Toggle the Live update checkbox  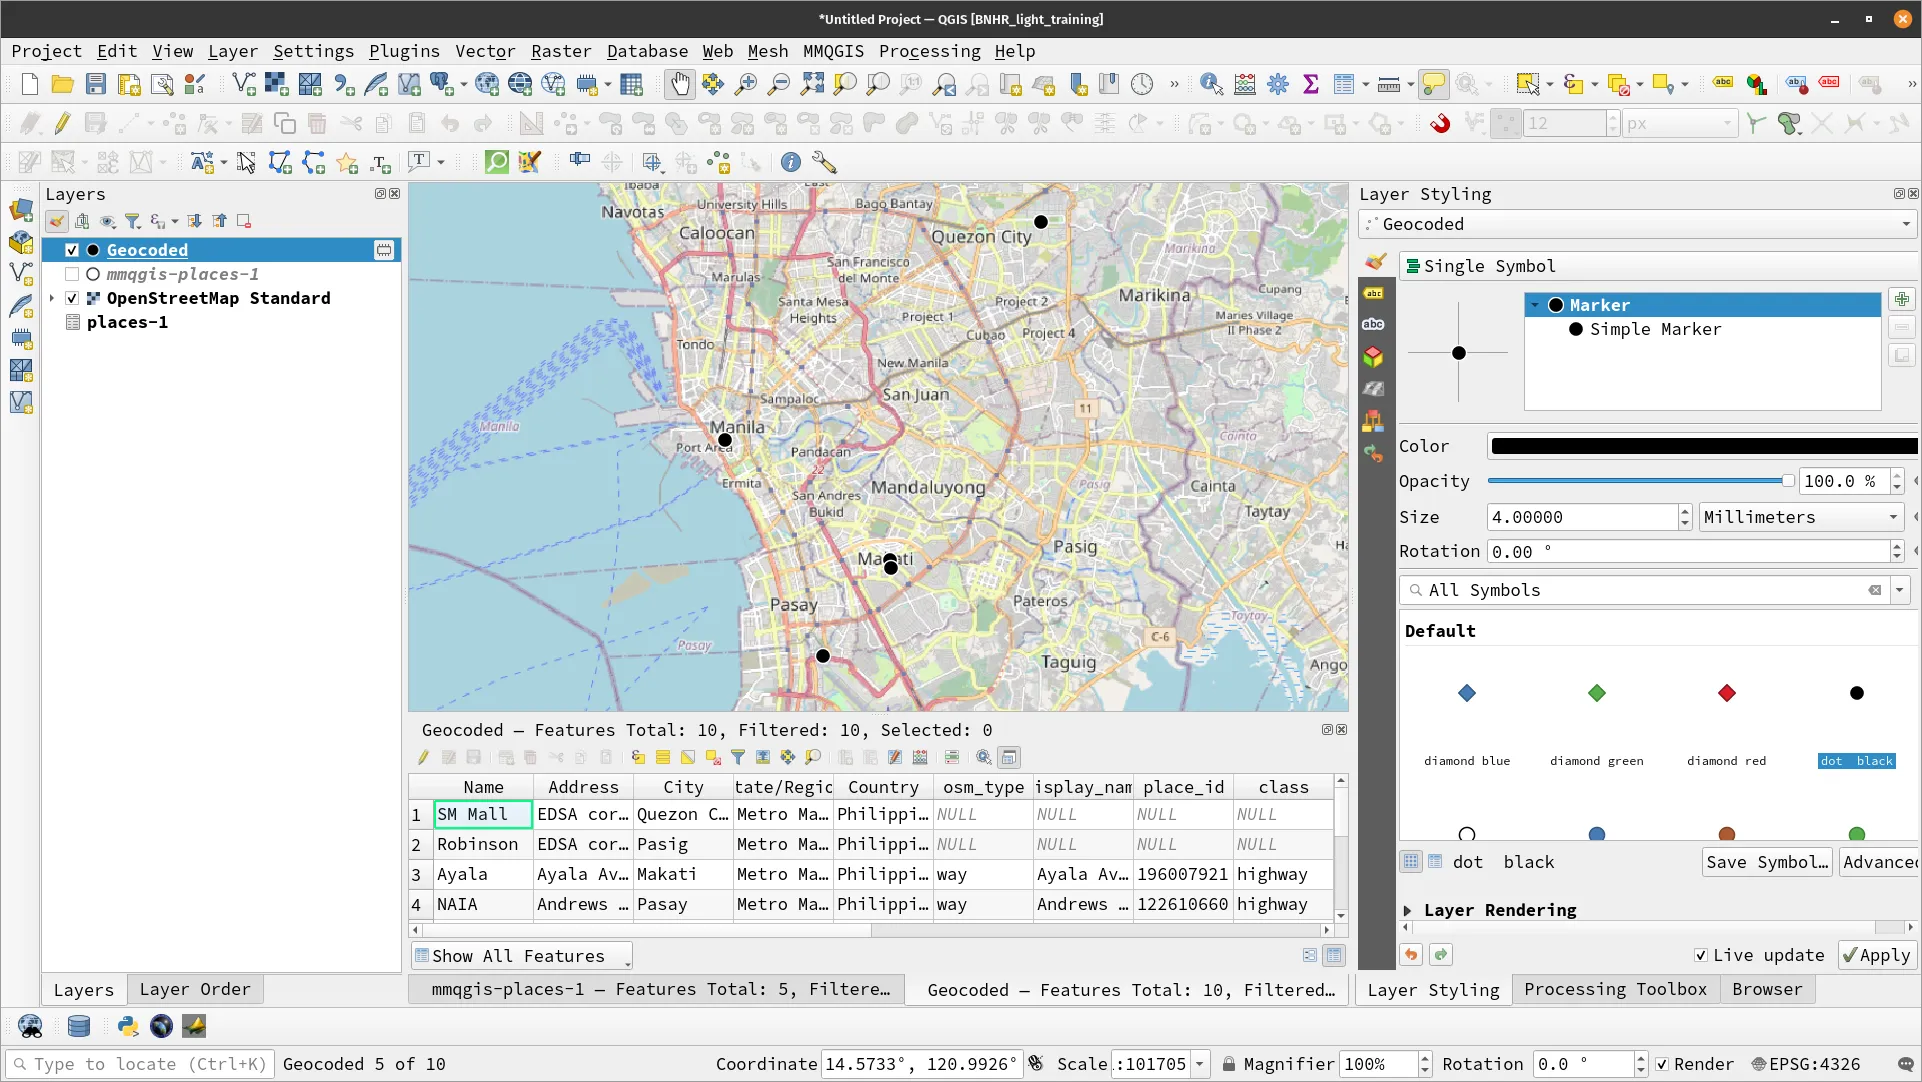point(1700,955)
